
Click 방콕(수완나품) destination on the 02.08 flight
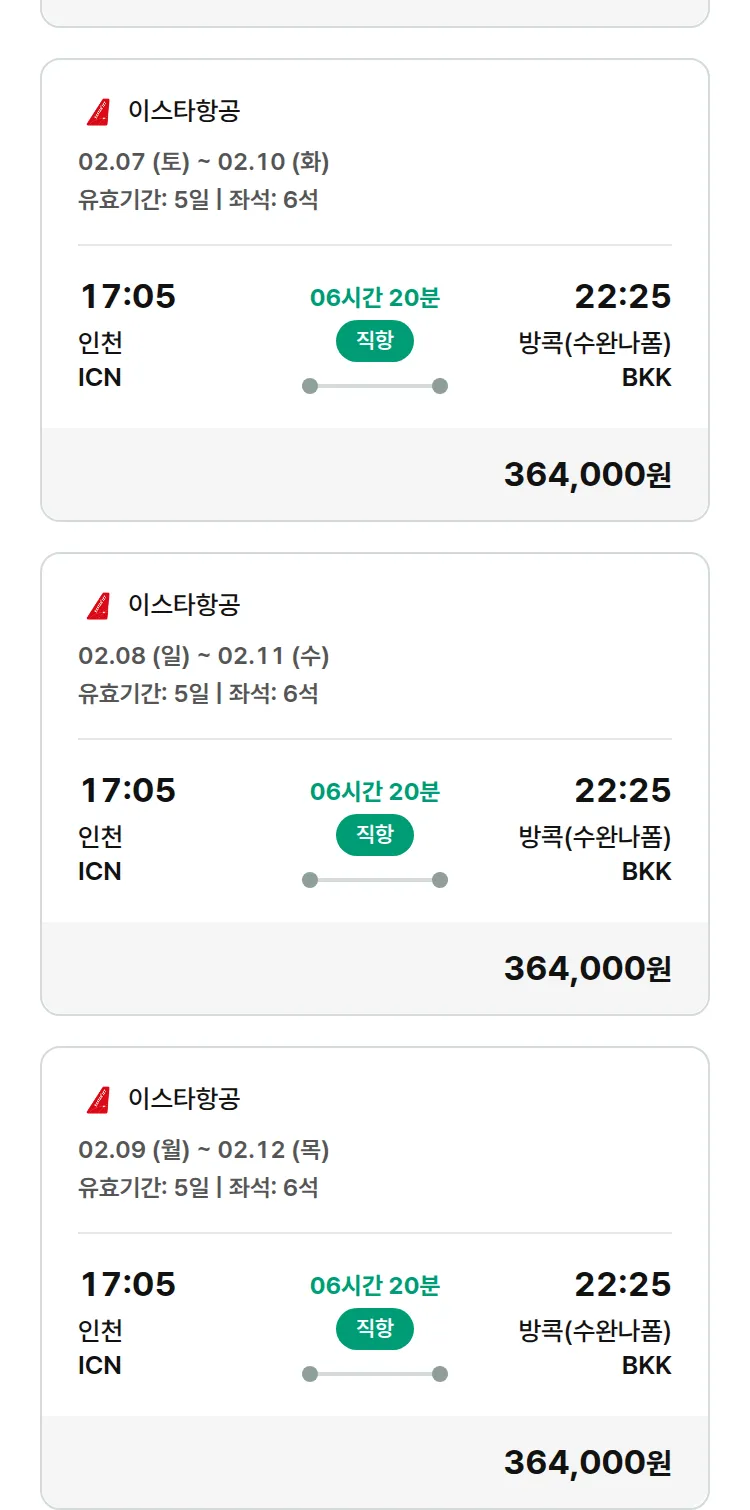(x=594, y=837)
